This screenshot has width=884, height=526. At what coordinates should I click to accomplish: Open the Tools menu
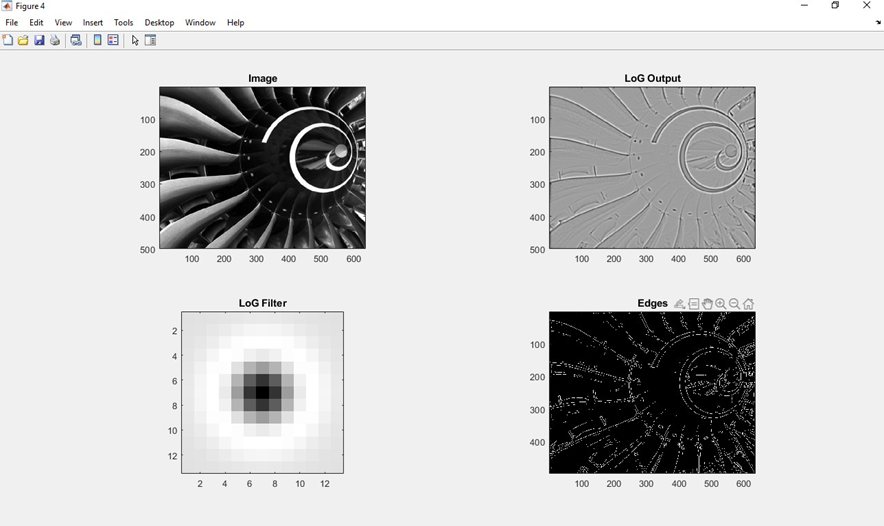click(x=123, y=23)
